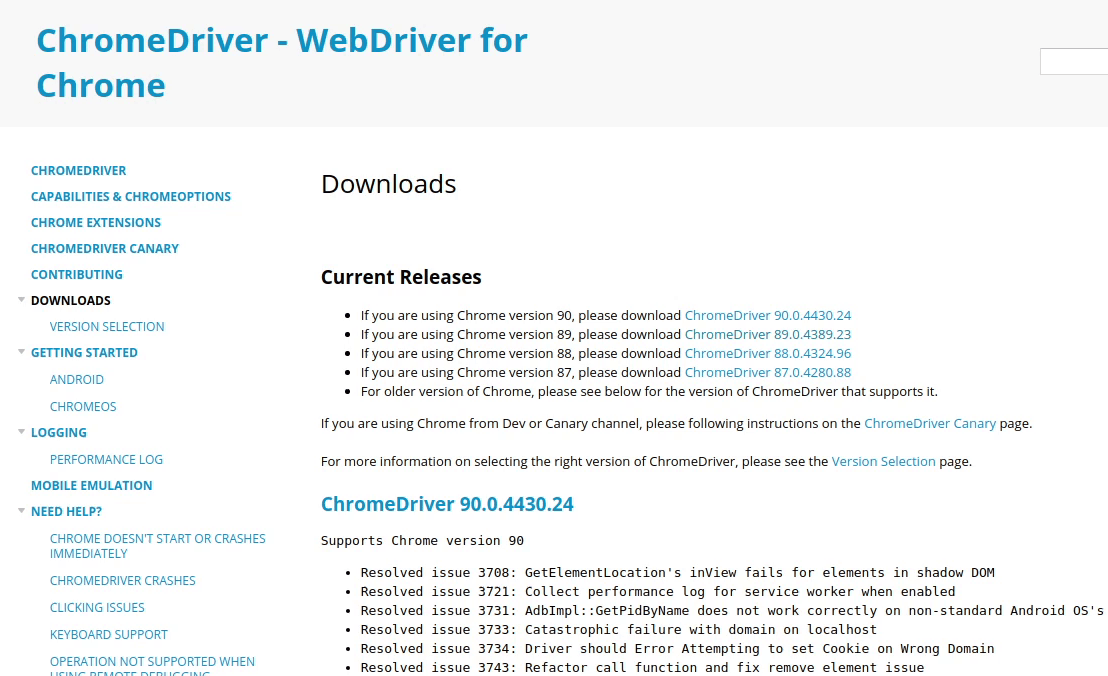Collapse the LOGGING section
The image size is (1108, 676).
pos(21,432)
